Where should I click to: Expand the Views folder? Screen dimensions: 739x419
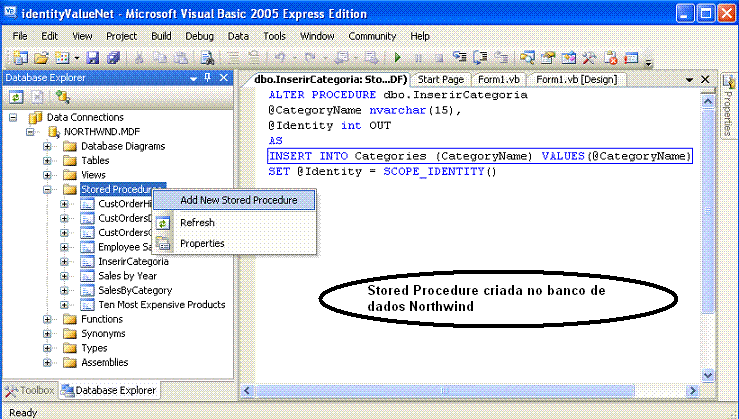[x=47, y=175]
